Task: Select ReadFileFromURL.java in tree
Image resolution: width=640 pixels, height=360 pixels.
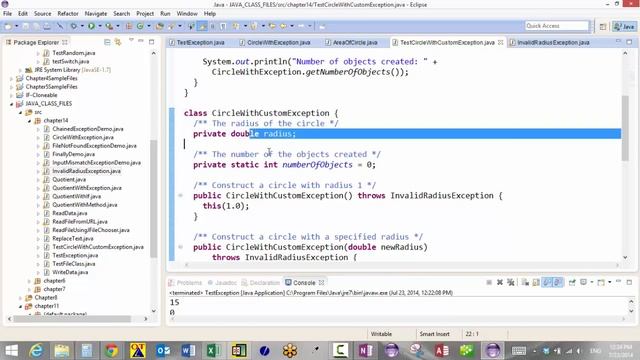Action: tap(80, 222)
